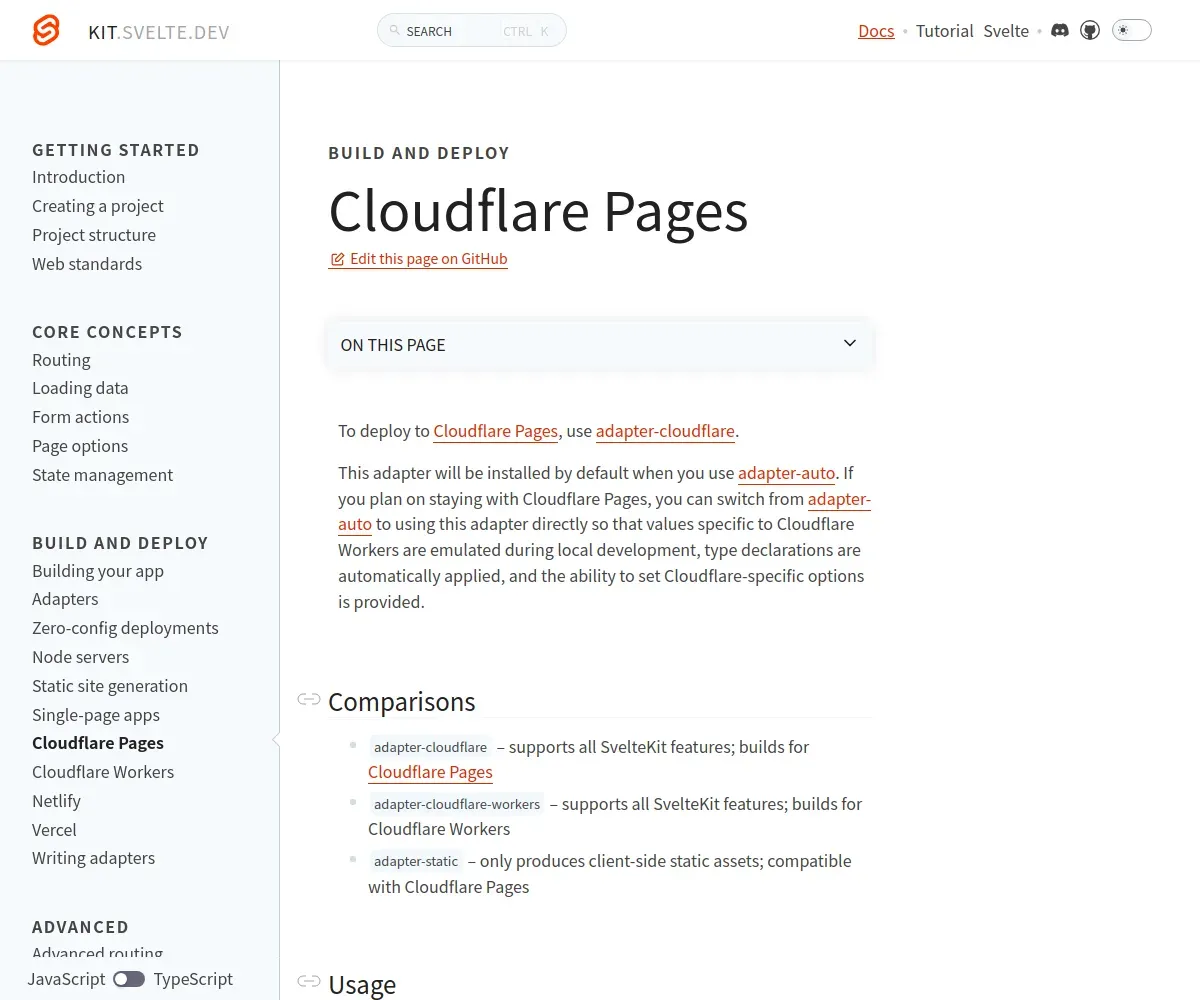Viewport: 1200px width, 1000px height.
Task: Click the adapter-cloudflare link in intro
Action: click(x=665, y=431)
